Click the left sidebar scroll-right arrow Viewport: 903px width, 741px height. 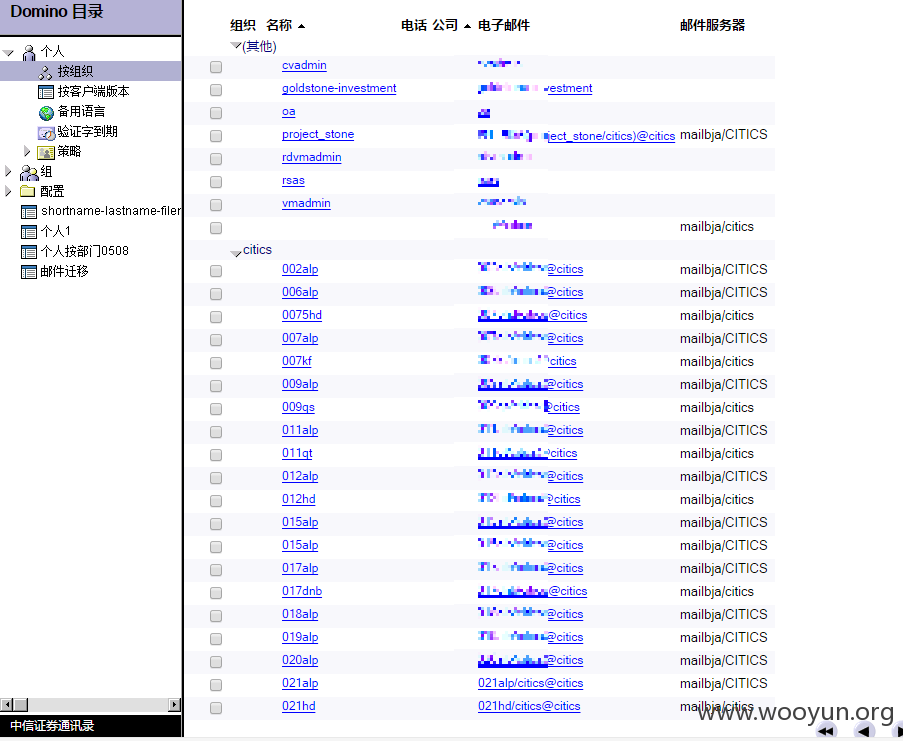coord(174,705)
